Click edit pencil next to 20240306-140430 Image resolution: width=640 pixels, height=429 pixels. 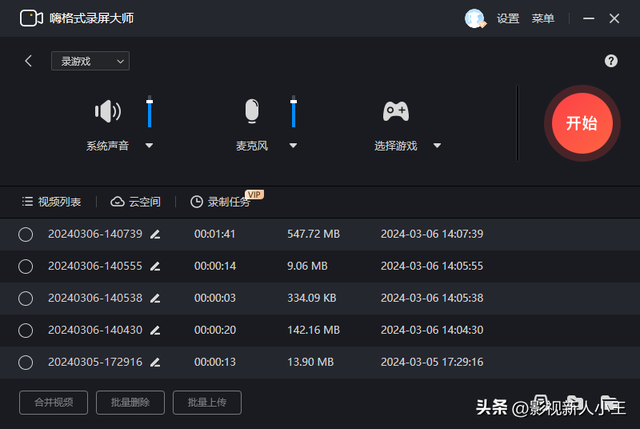coord(155,330)
